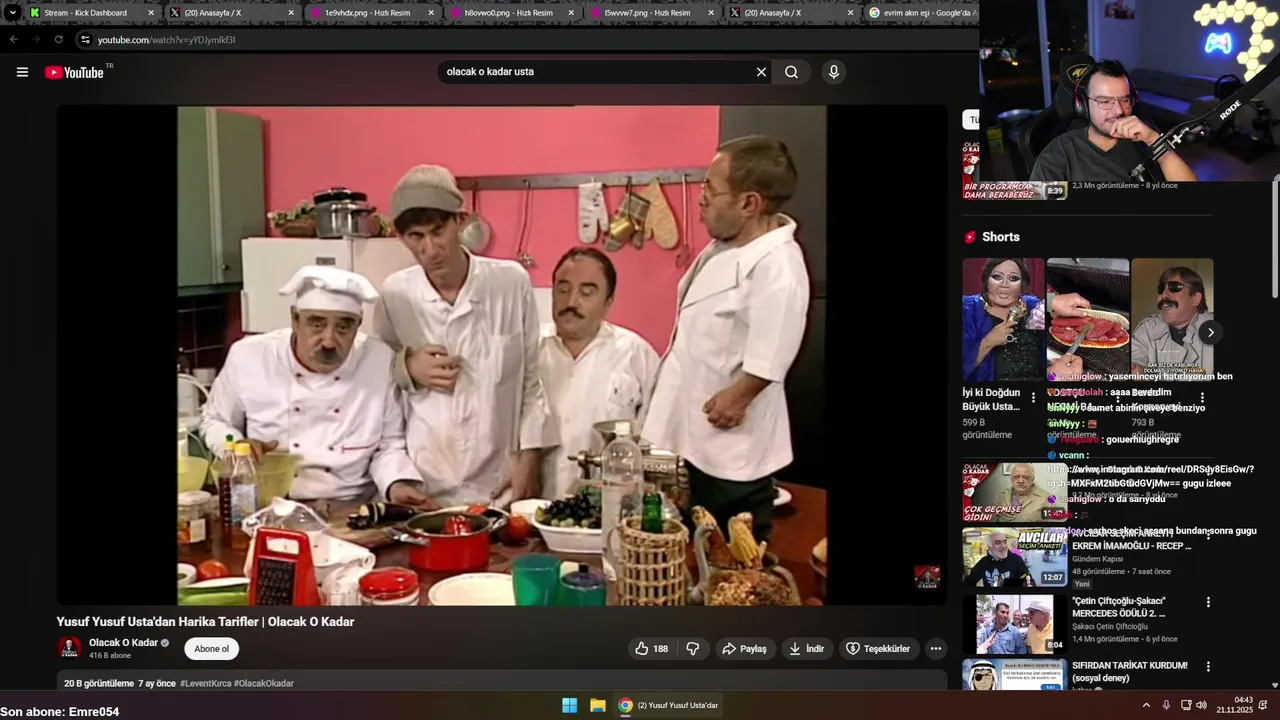
Task: Reload the current page
Action: (x=59, y=40)
